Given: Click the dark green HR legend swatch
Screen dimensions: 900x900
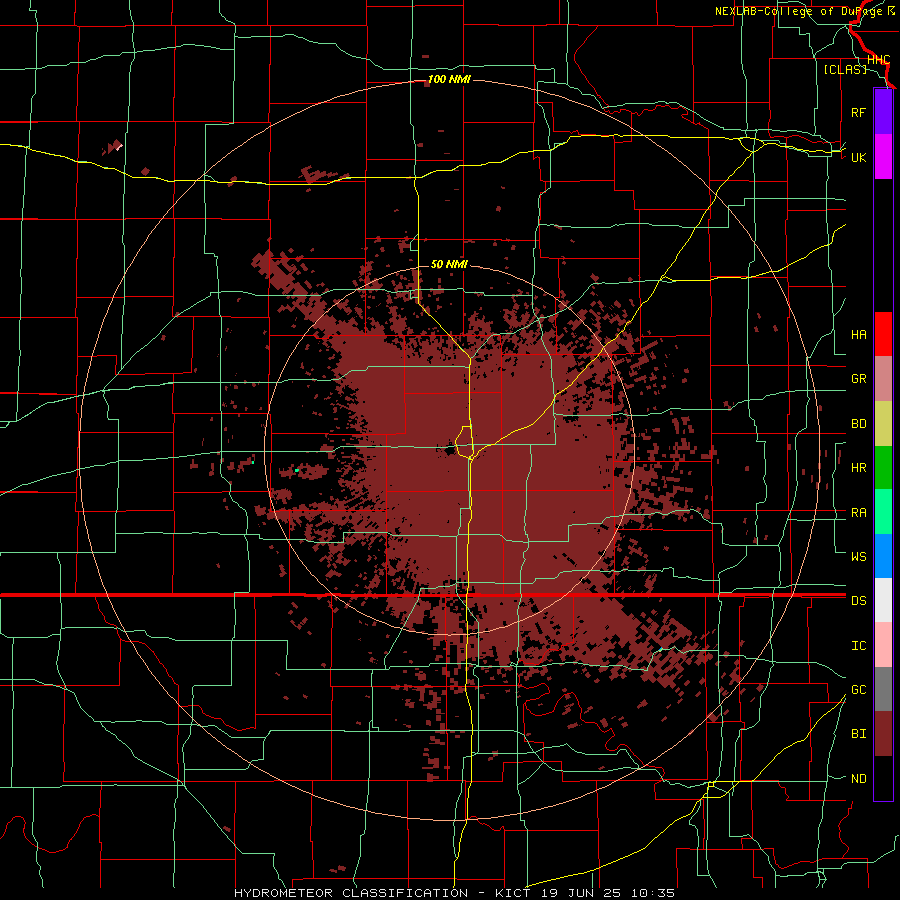Looking at the screenshot, I should tap(883, 468).
